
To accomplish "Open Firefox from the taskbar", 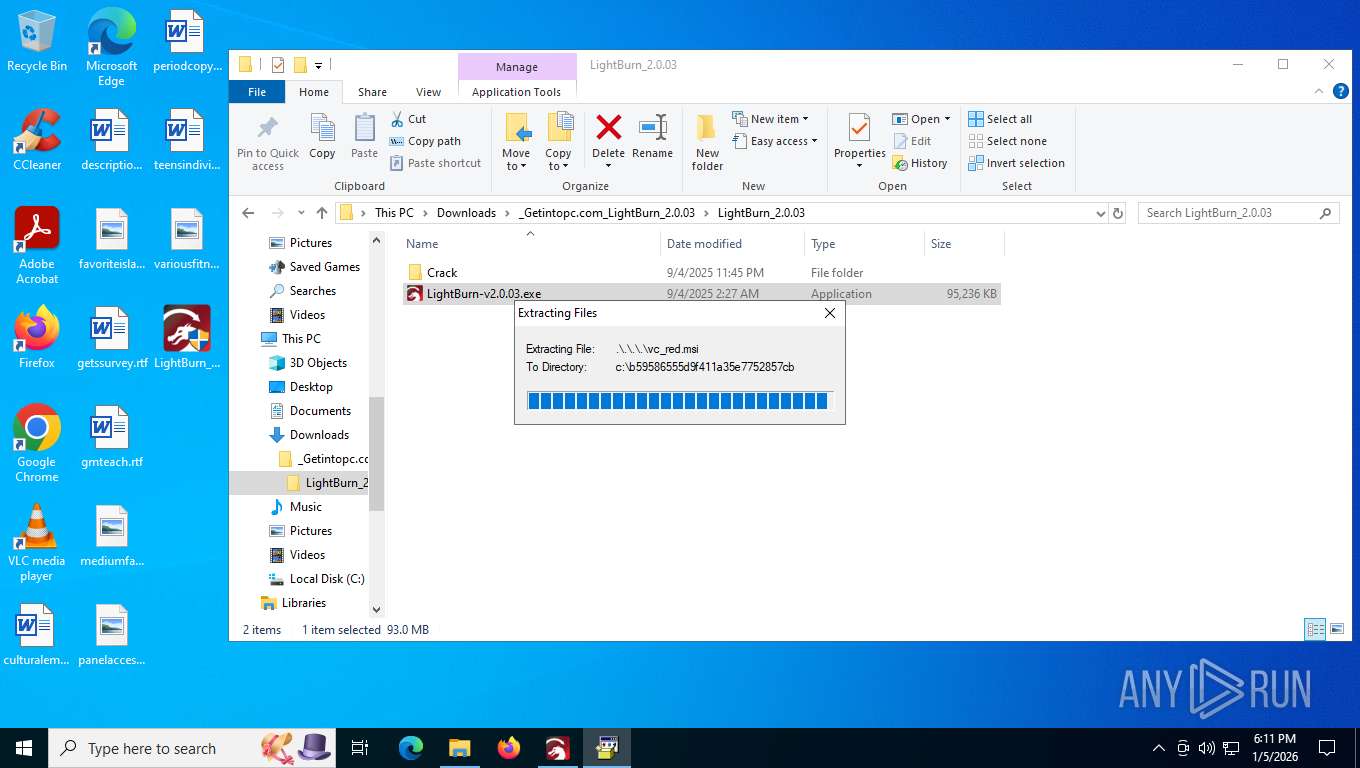I will point(509,747).
